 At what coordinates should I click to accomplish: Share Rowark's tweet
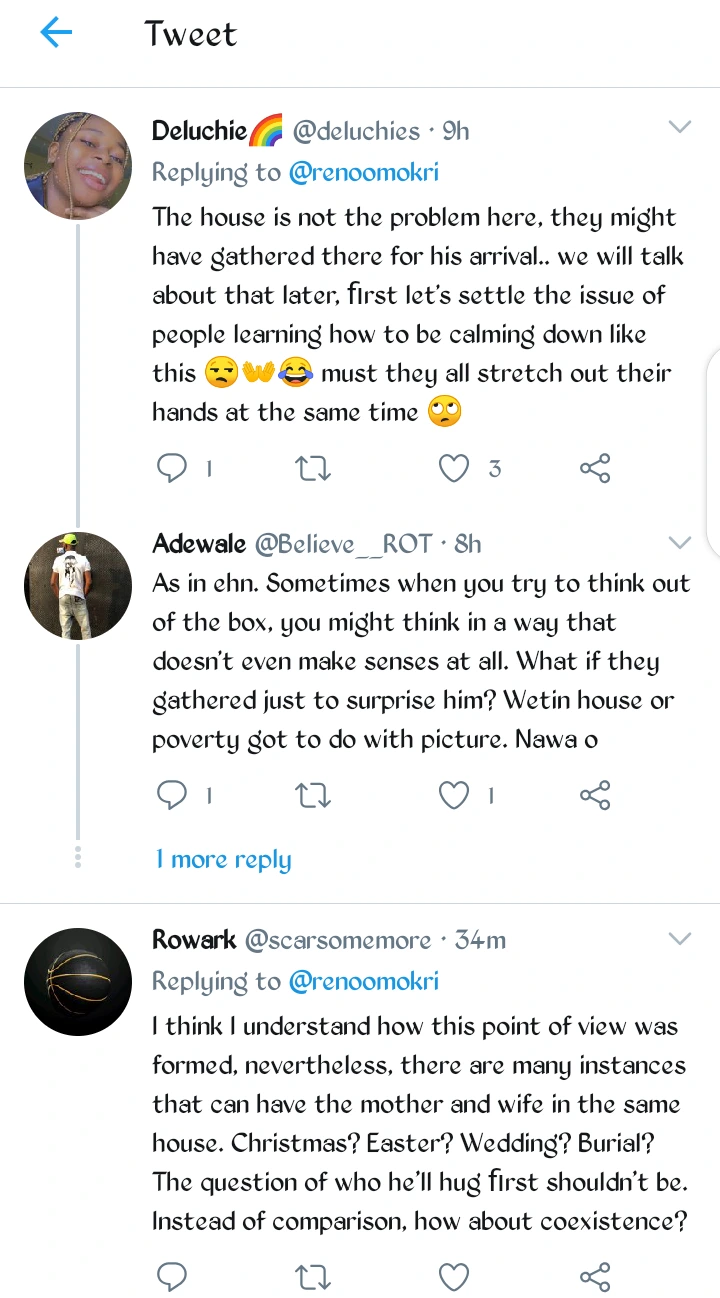pyautogui.click(x=595, y=1276)
